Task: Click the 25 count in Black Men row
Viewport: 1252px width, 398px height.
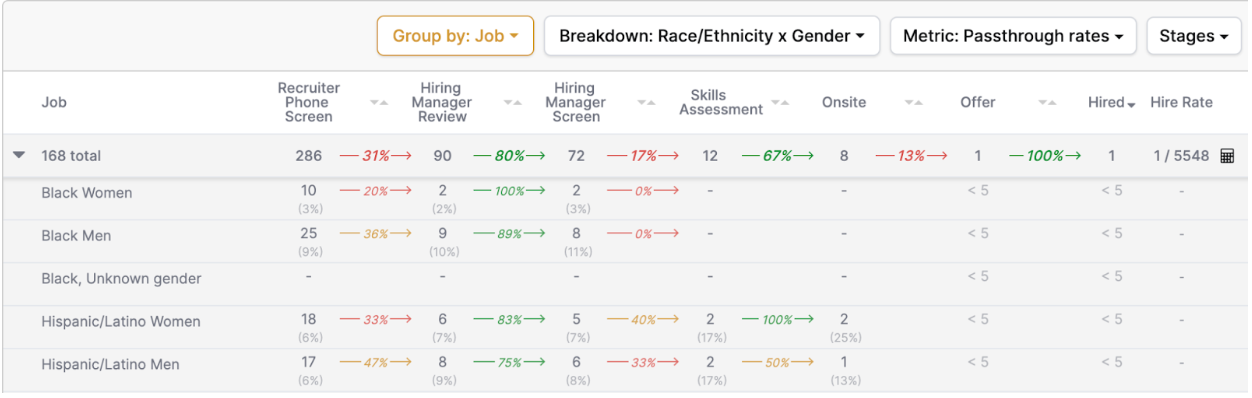Action: coord(309,233)
